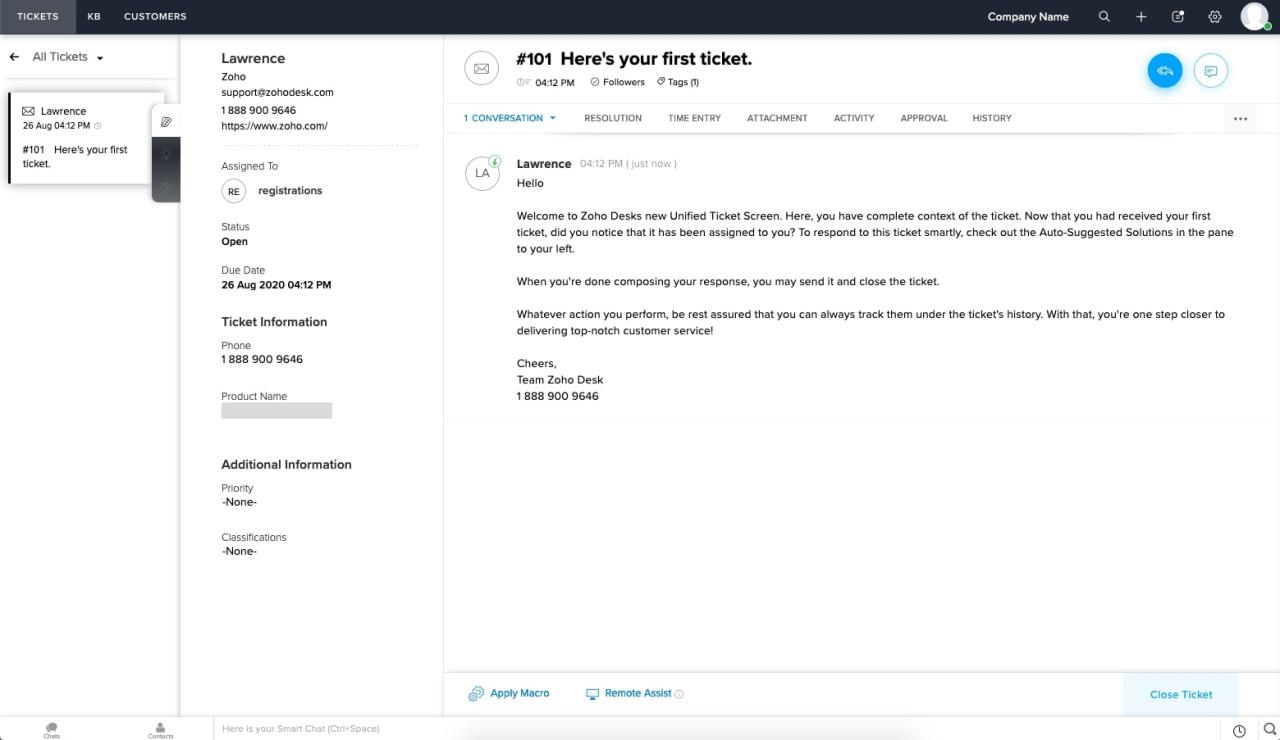The height and width of the screenshot is (740, 1280).
Task: Click the comment bubble button
Action: pyautogui.click(x=1211, y=71)
